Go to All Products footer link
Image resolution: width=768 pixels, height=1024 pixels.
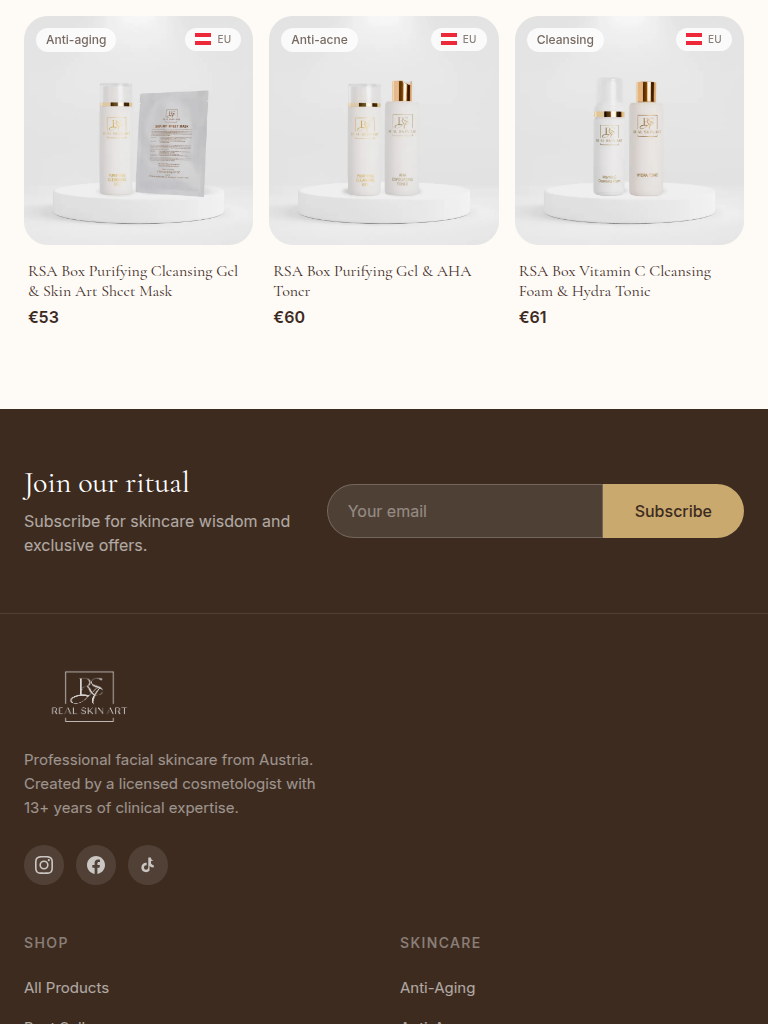[x=67, y=988]
